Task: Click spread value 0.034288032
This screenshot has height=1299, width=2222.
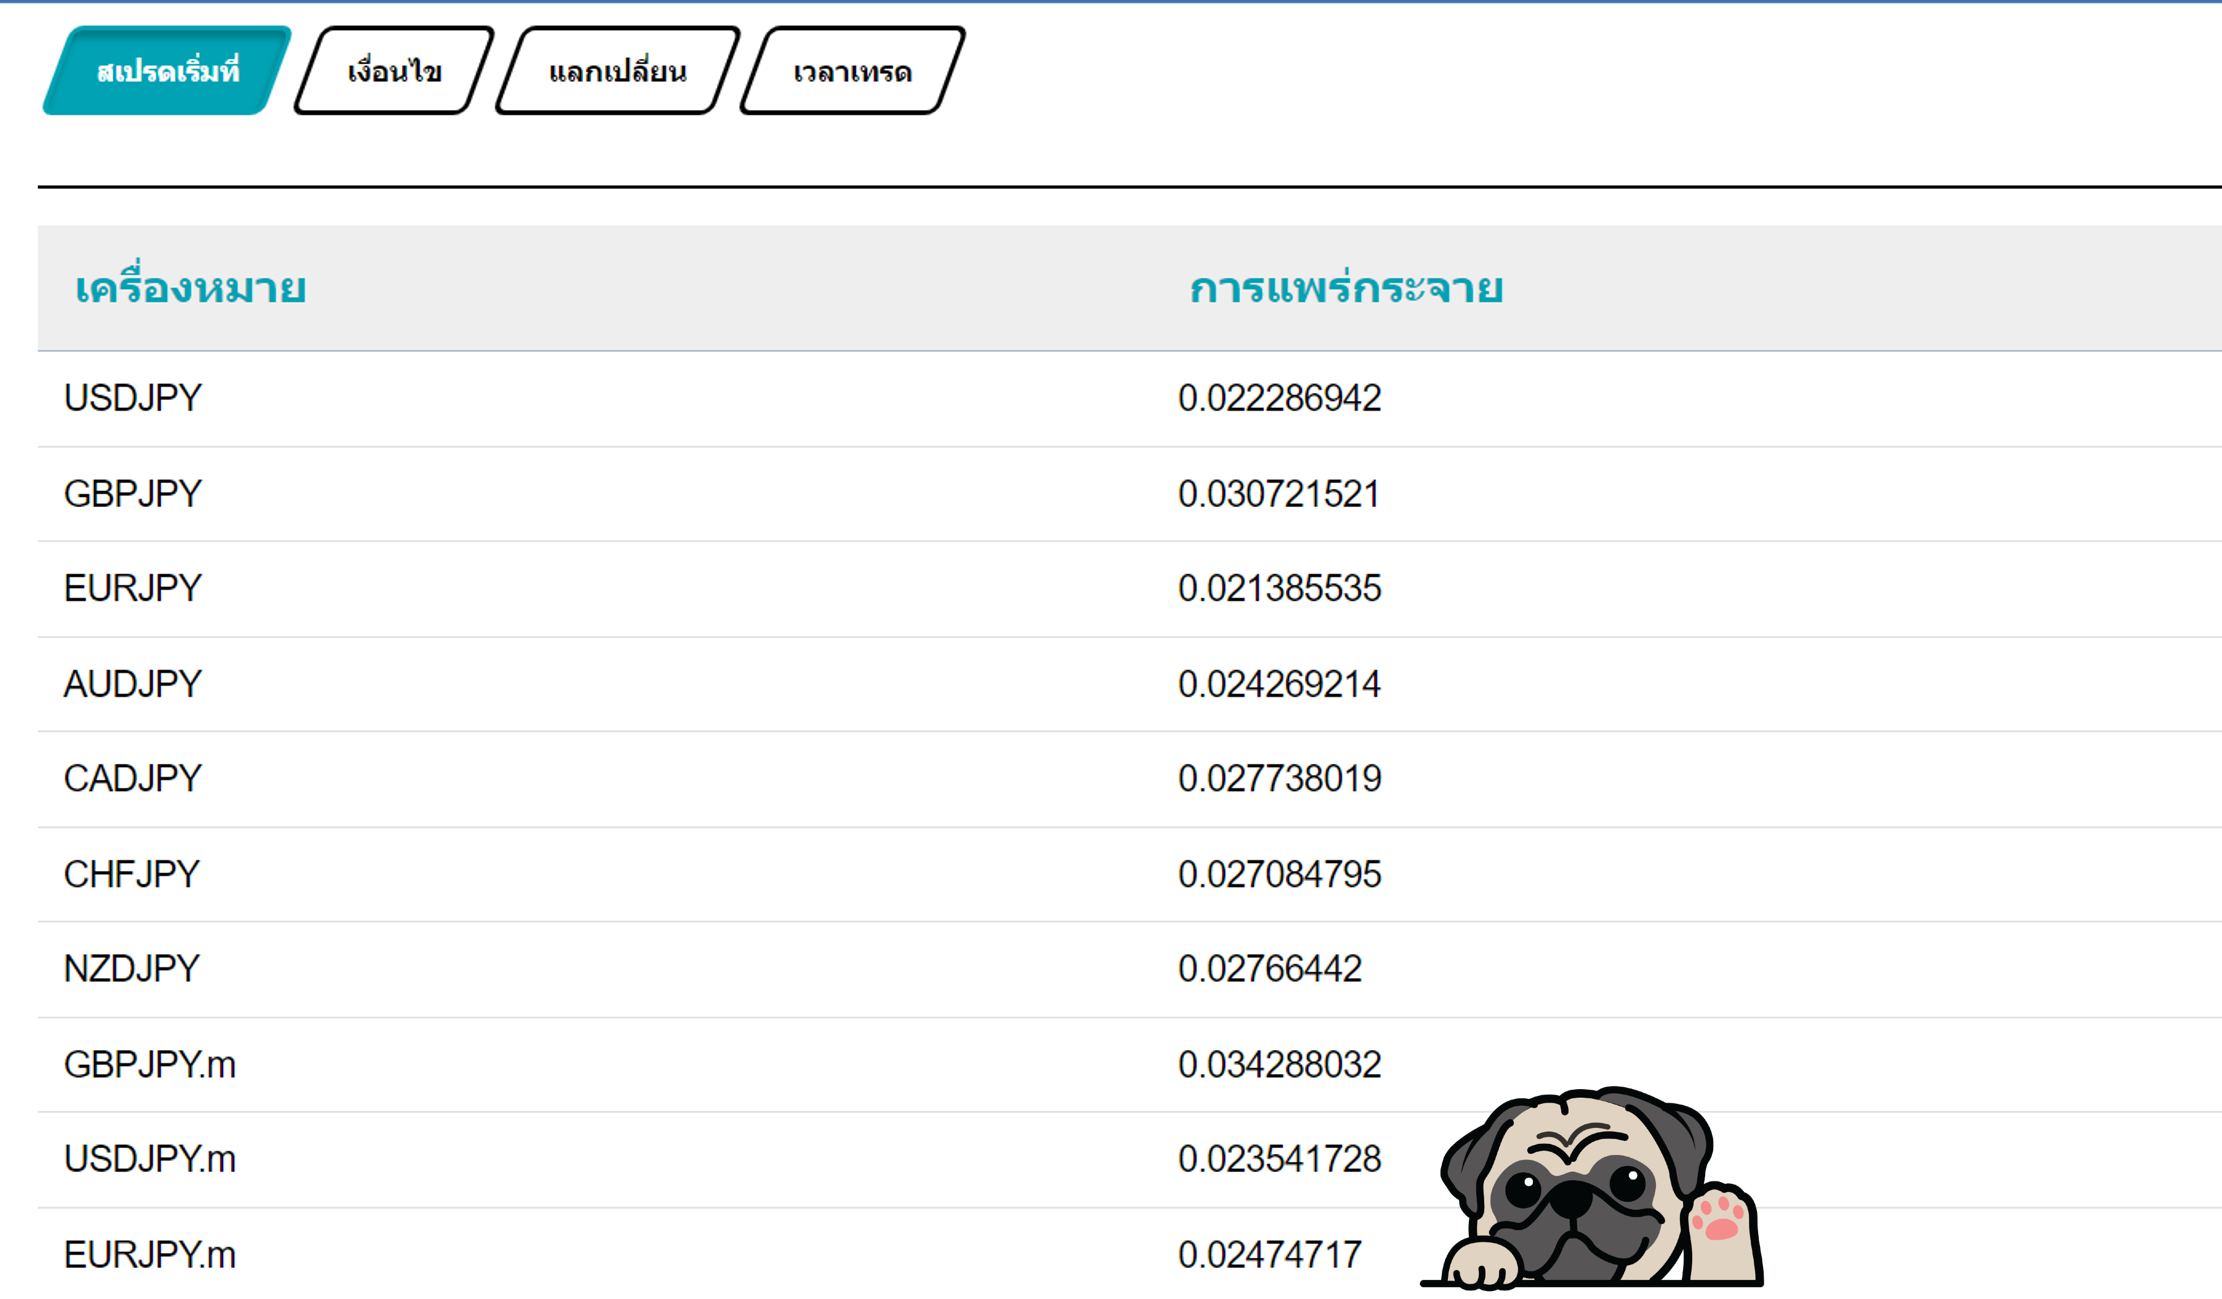Action: [x=1280, y=1064]
